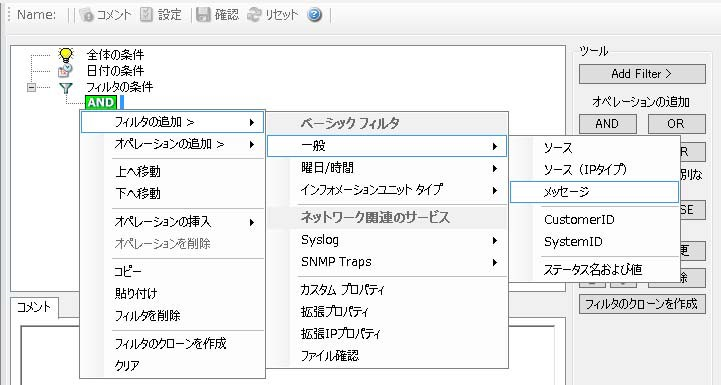The image size is (721, 385).
Task: Choose フィルタのクローンを作成 in context menu
Action: coord(172,343)
